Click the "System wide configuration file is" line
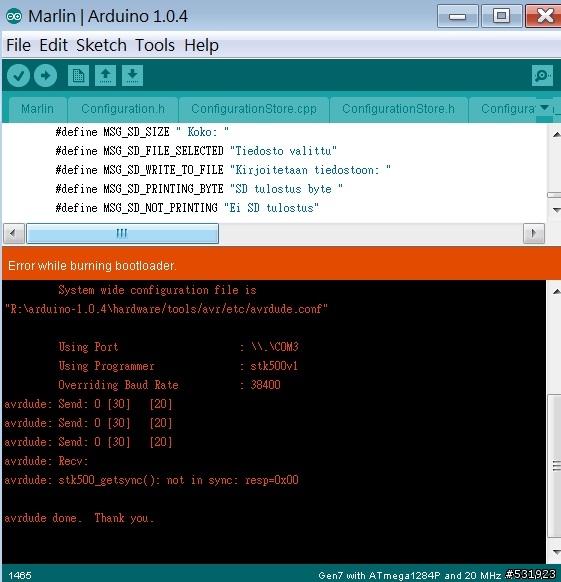Image resolution: width=561 pixels, height=582 pixels. tap(157, 290)
